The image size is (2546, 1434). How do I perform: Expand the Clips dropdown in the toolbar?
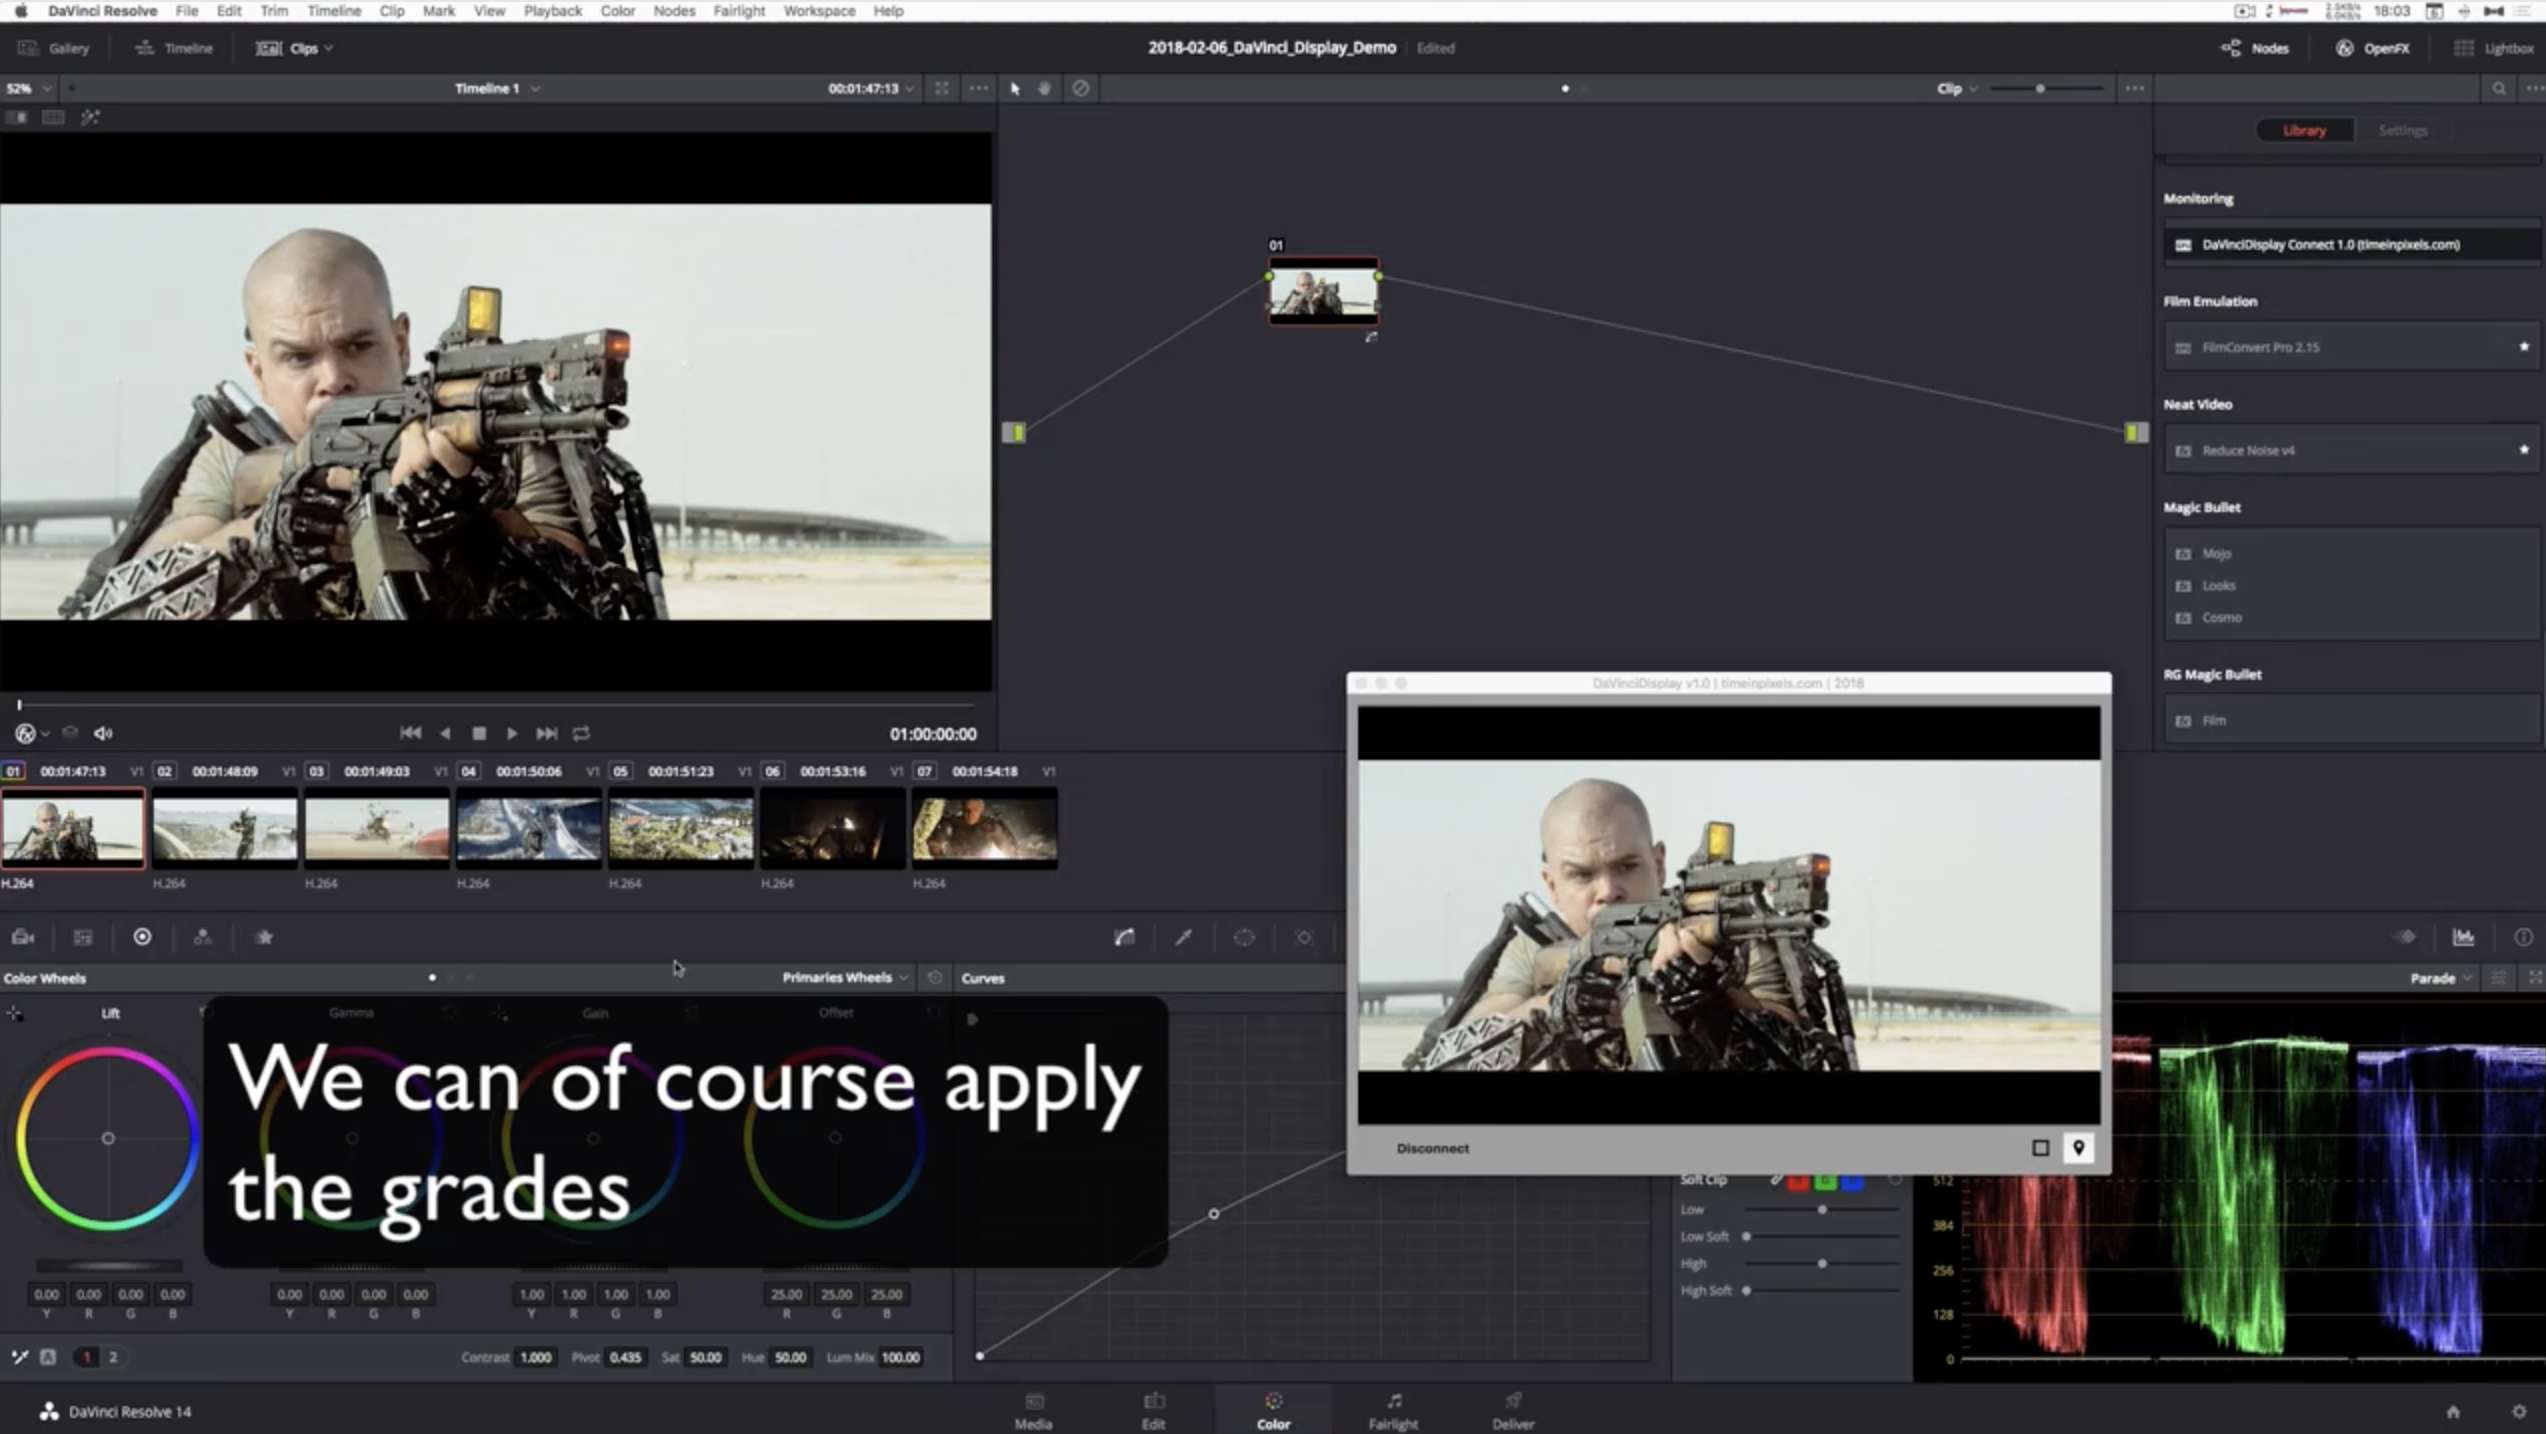[327, 47]
